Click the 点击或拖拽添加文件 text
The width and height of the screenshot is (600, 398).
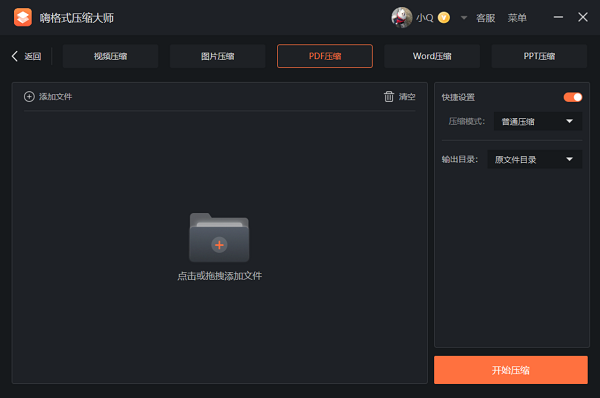click(220, 276)
